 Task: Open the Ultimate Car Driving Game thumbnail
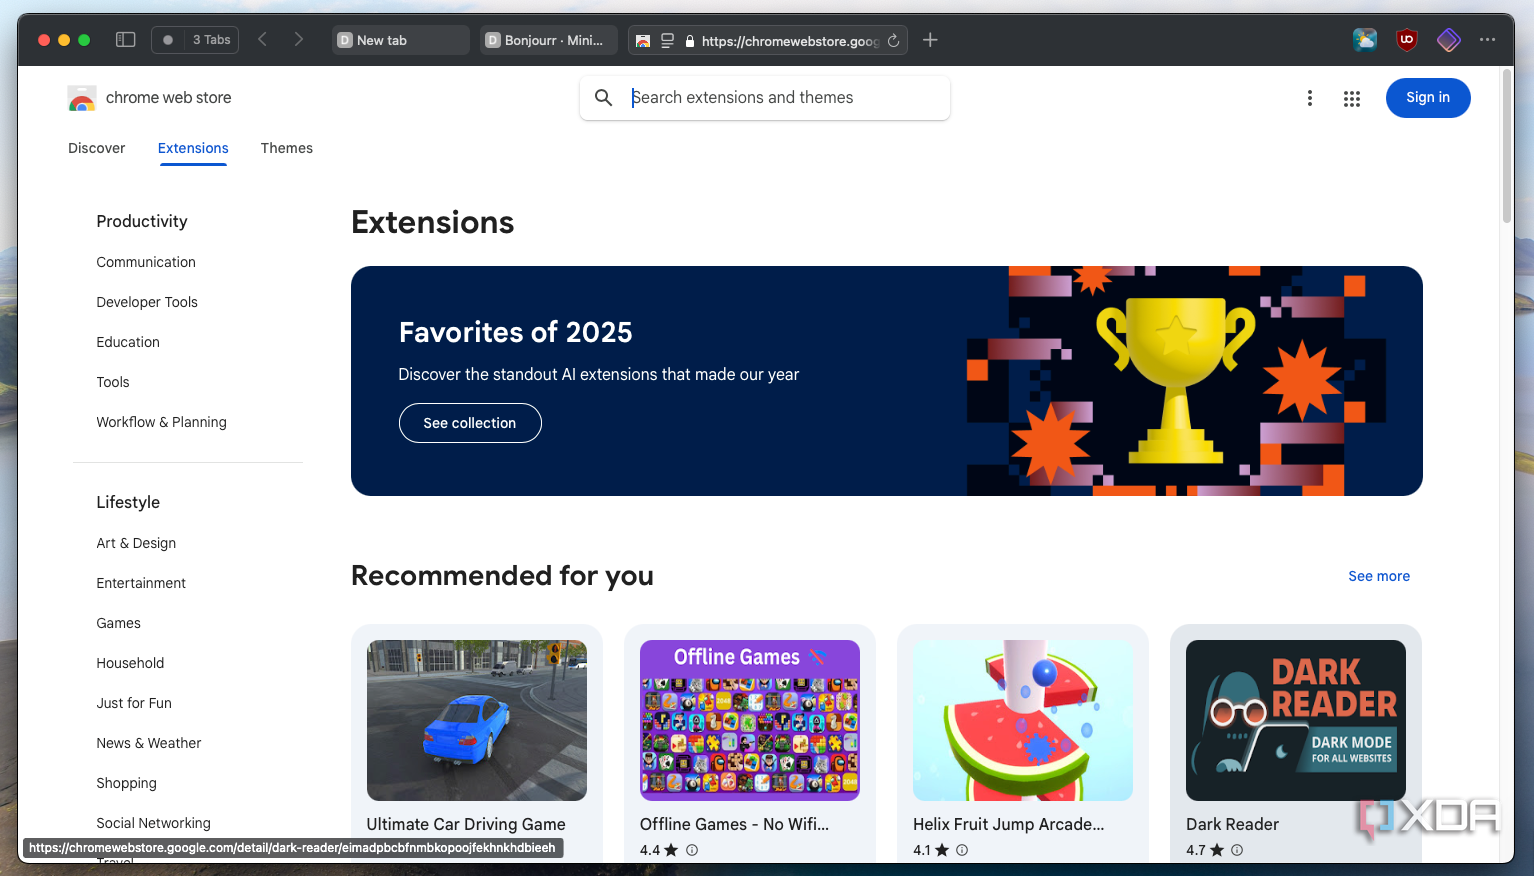pyautogui.click(x=477, y=720)
